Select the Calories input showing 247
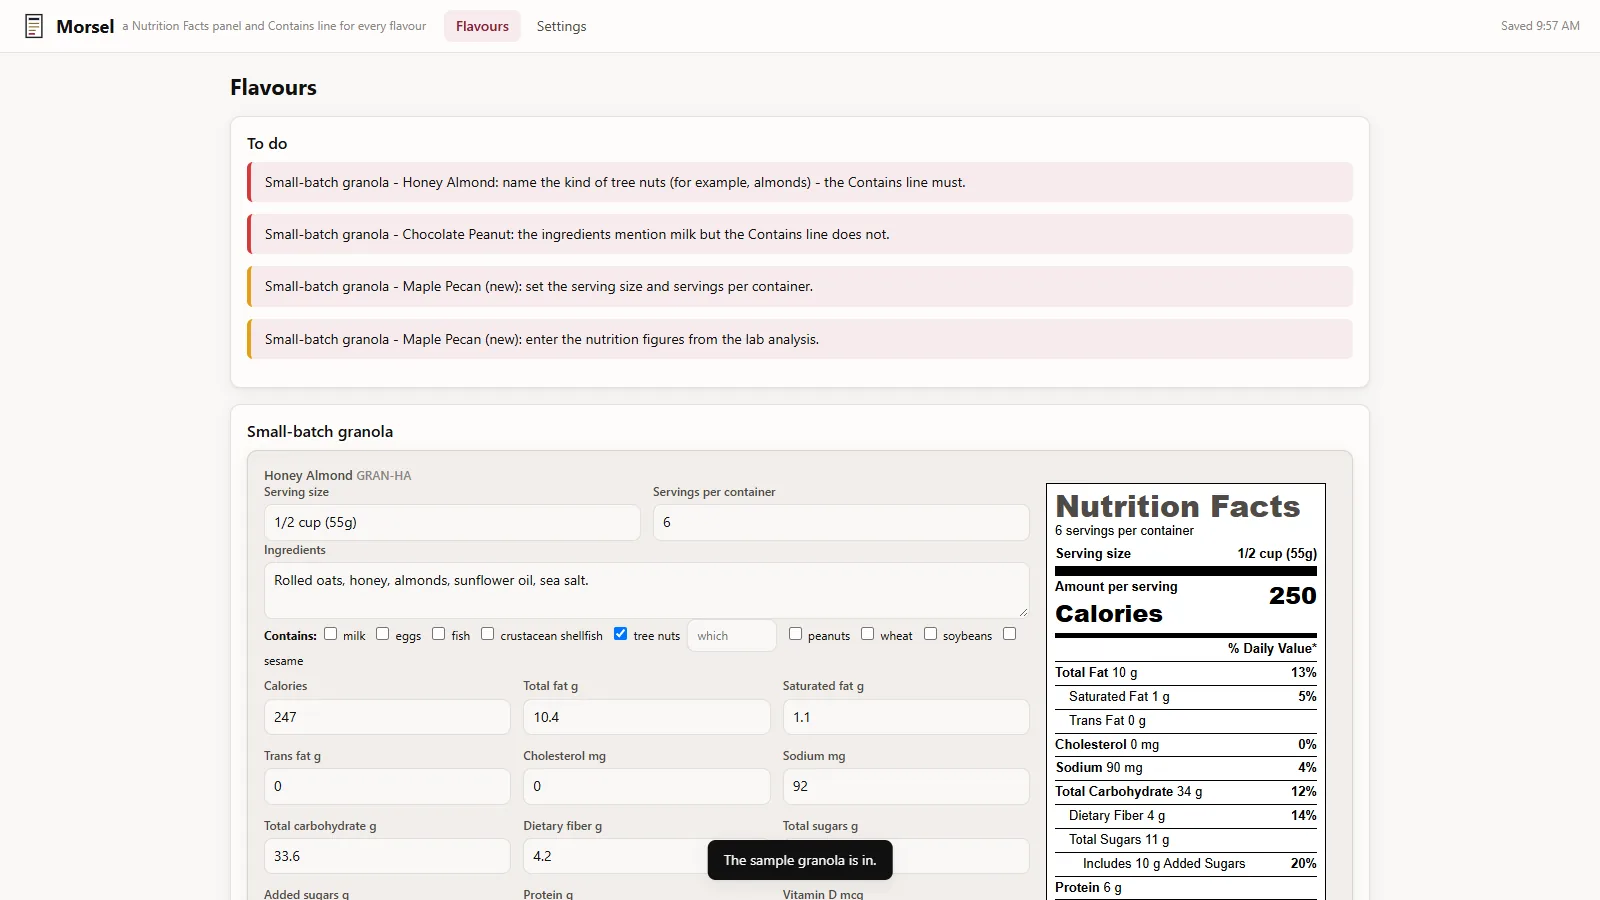Viewport: 1600px width, 900px height. [387, 717]
